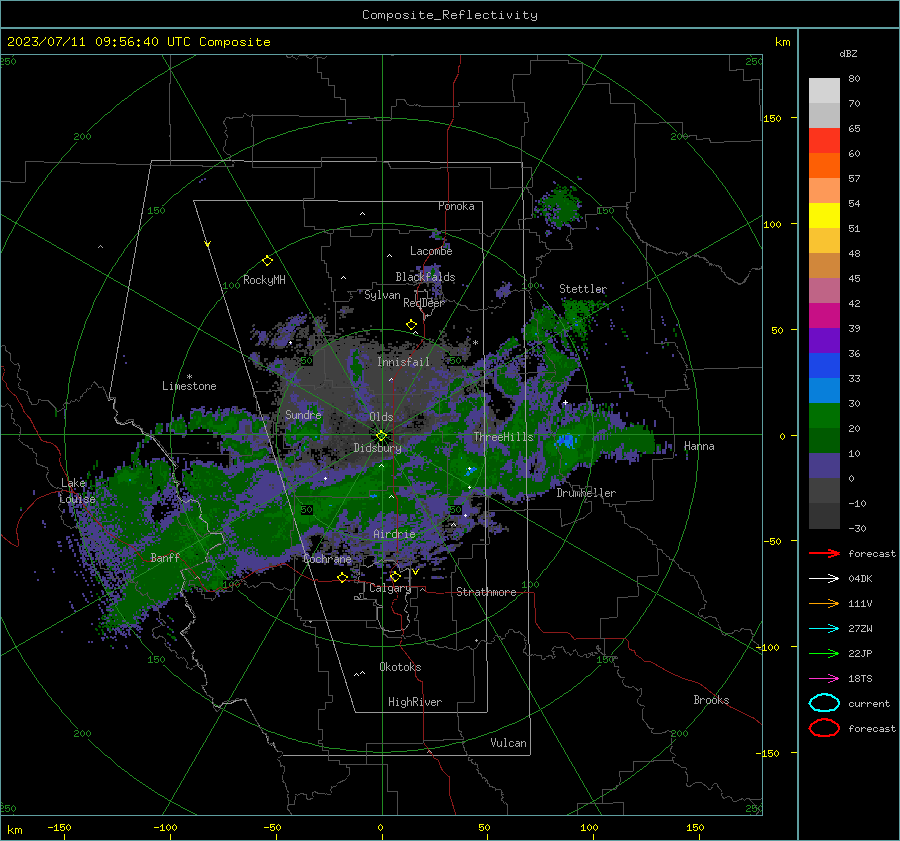The image size is (900, 841).
Task: Click the Calgary city label
Action: (x=390, y=588)
